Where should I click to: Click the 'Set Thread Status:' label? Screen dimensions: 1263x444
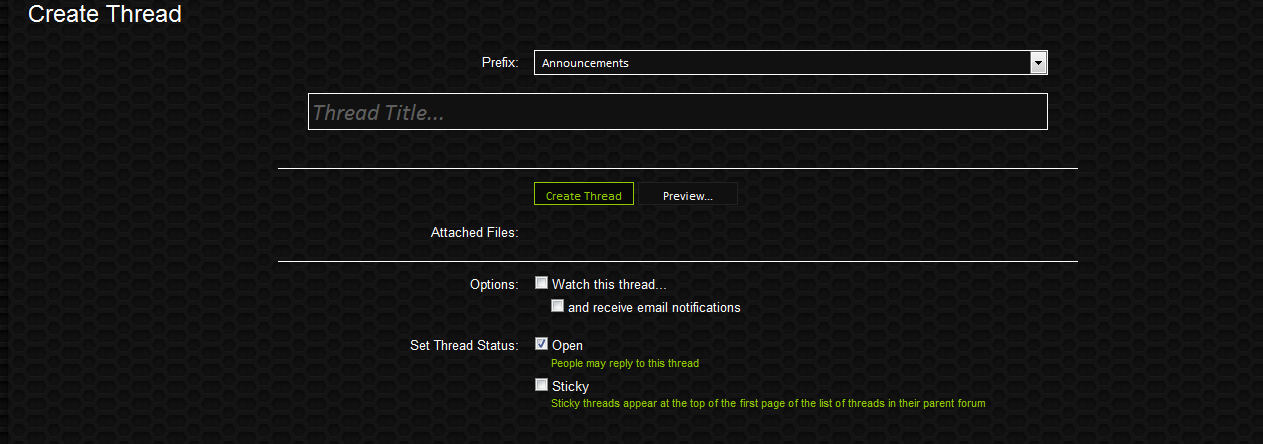click(x=464, y=346)
